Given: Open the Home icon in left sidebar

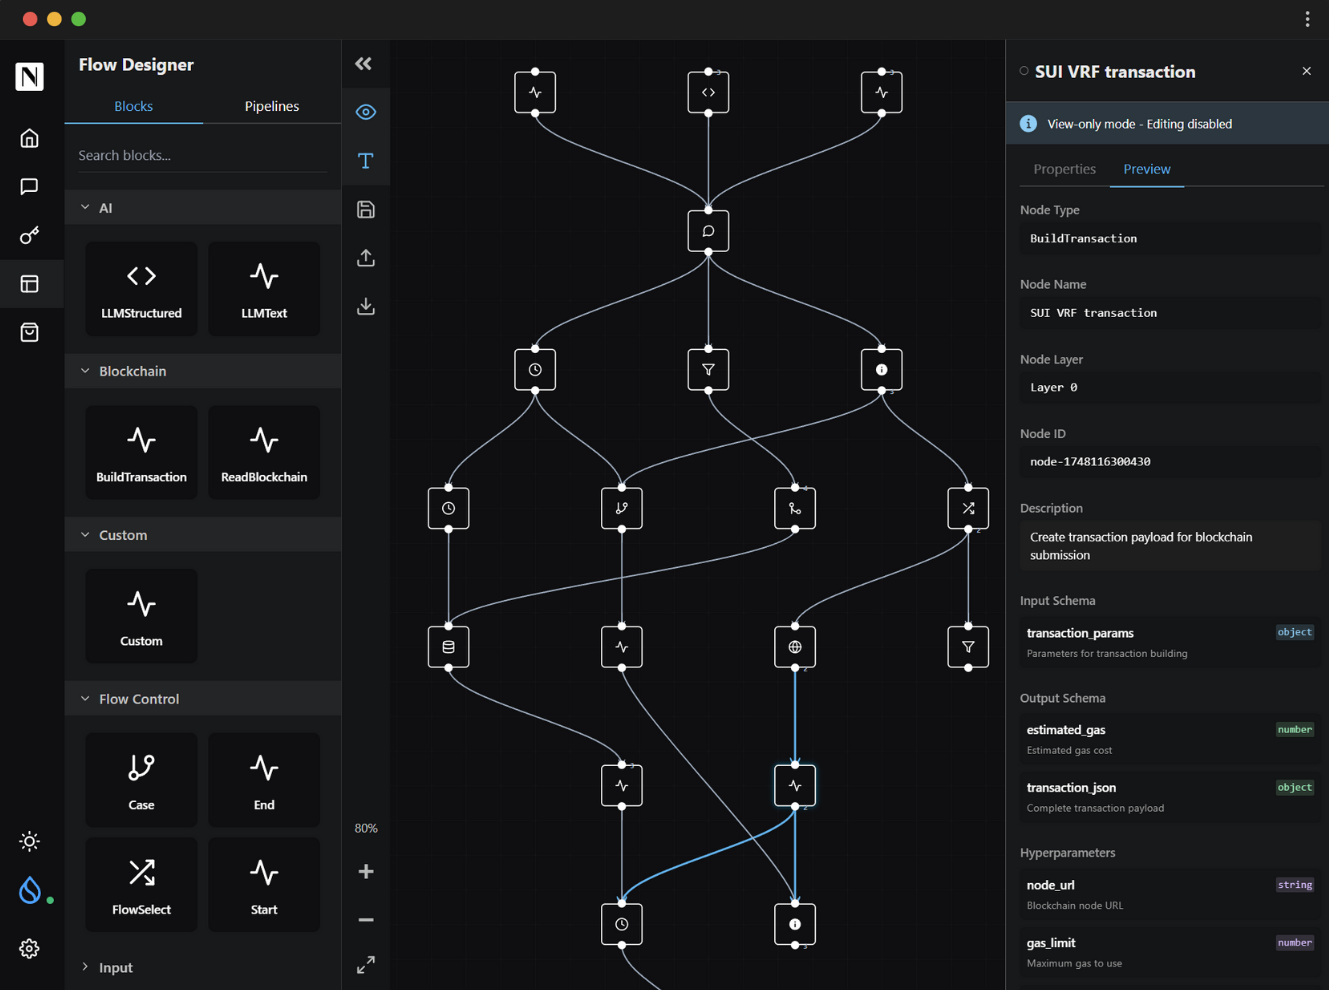Looking at the screenshot, I should click(29, 138).
